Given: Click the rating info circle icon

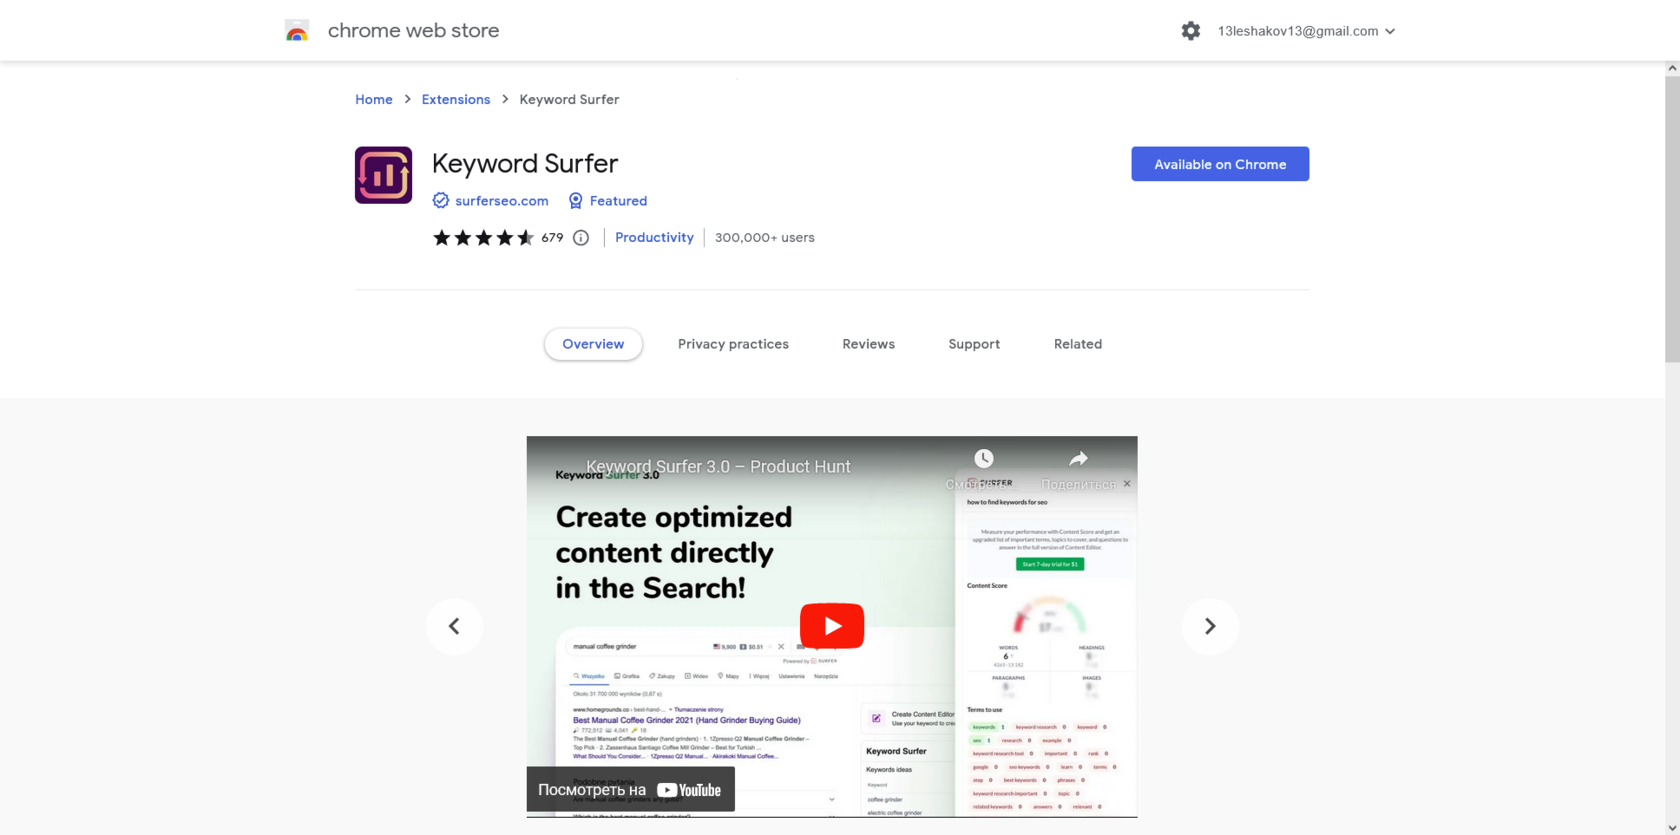Looking at the screenshot, I should click(581, 238).
